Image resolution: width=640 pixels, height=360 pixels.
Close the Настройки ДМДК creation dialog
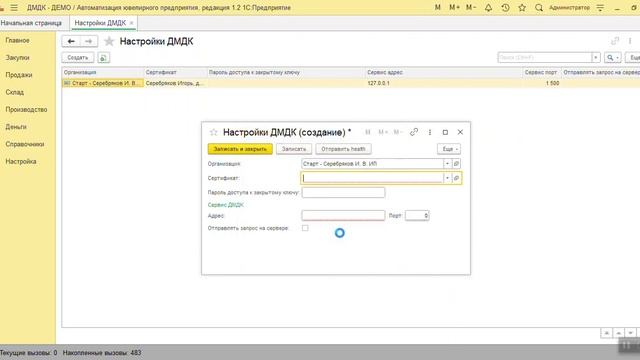460,132
